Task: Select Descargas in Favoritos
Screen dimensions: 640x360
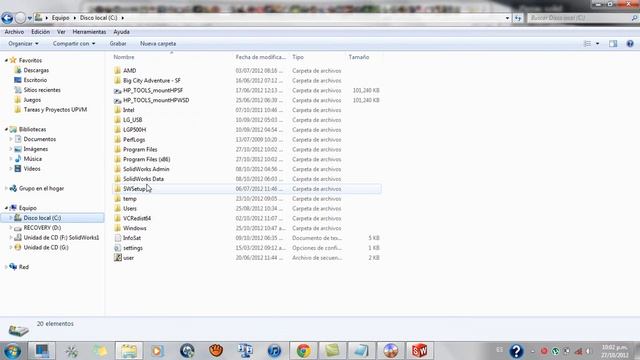Action: [36, 70]
